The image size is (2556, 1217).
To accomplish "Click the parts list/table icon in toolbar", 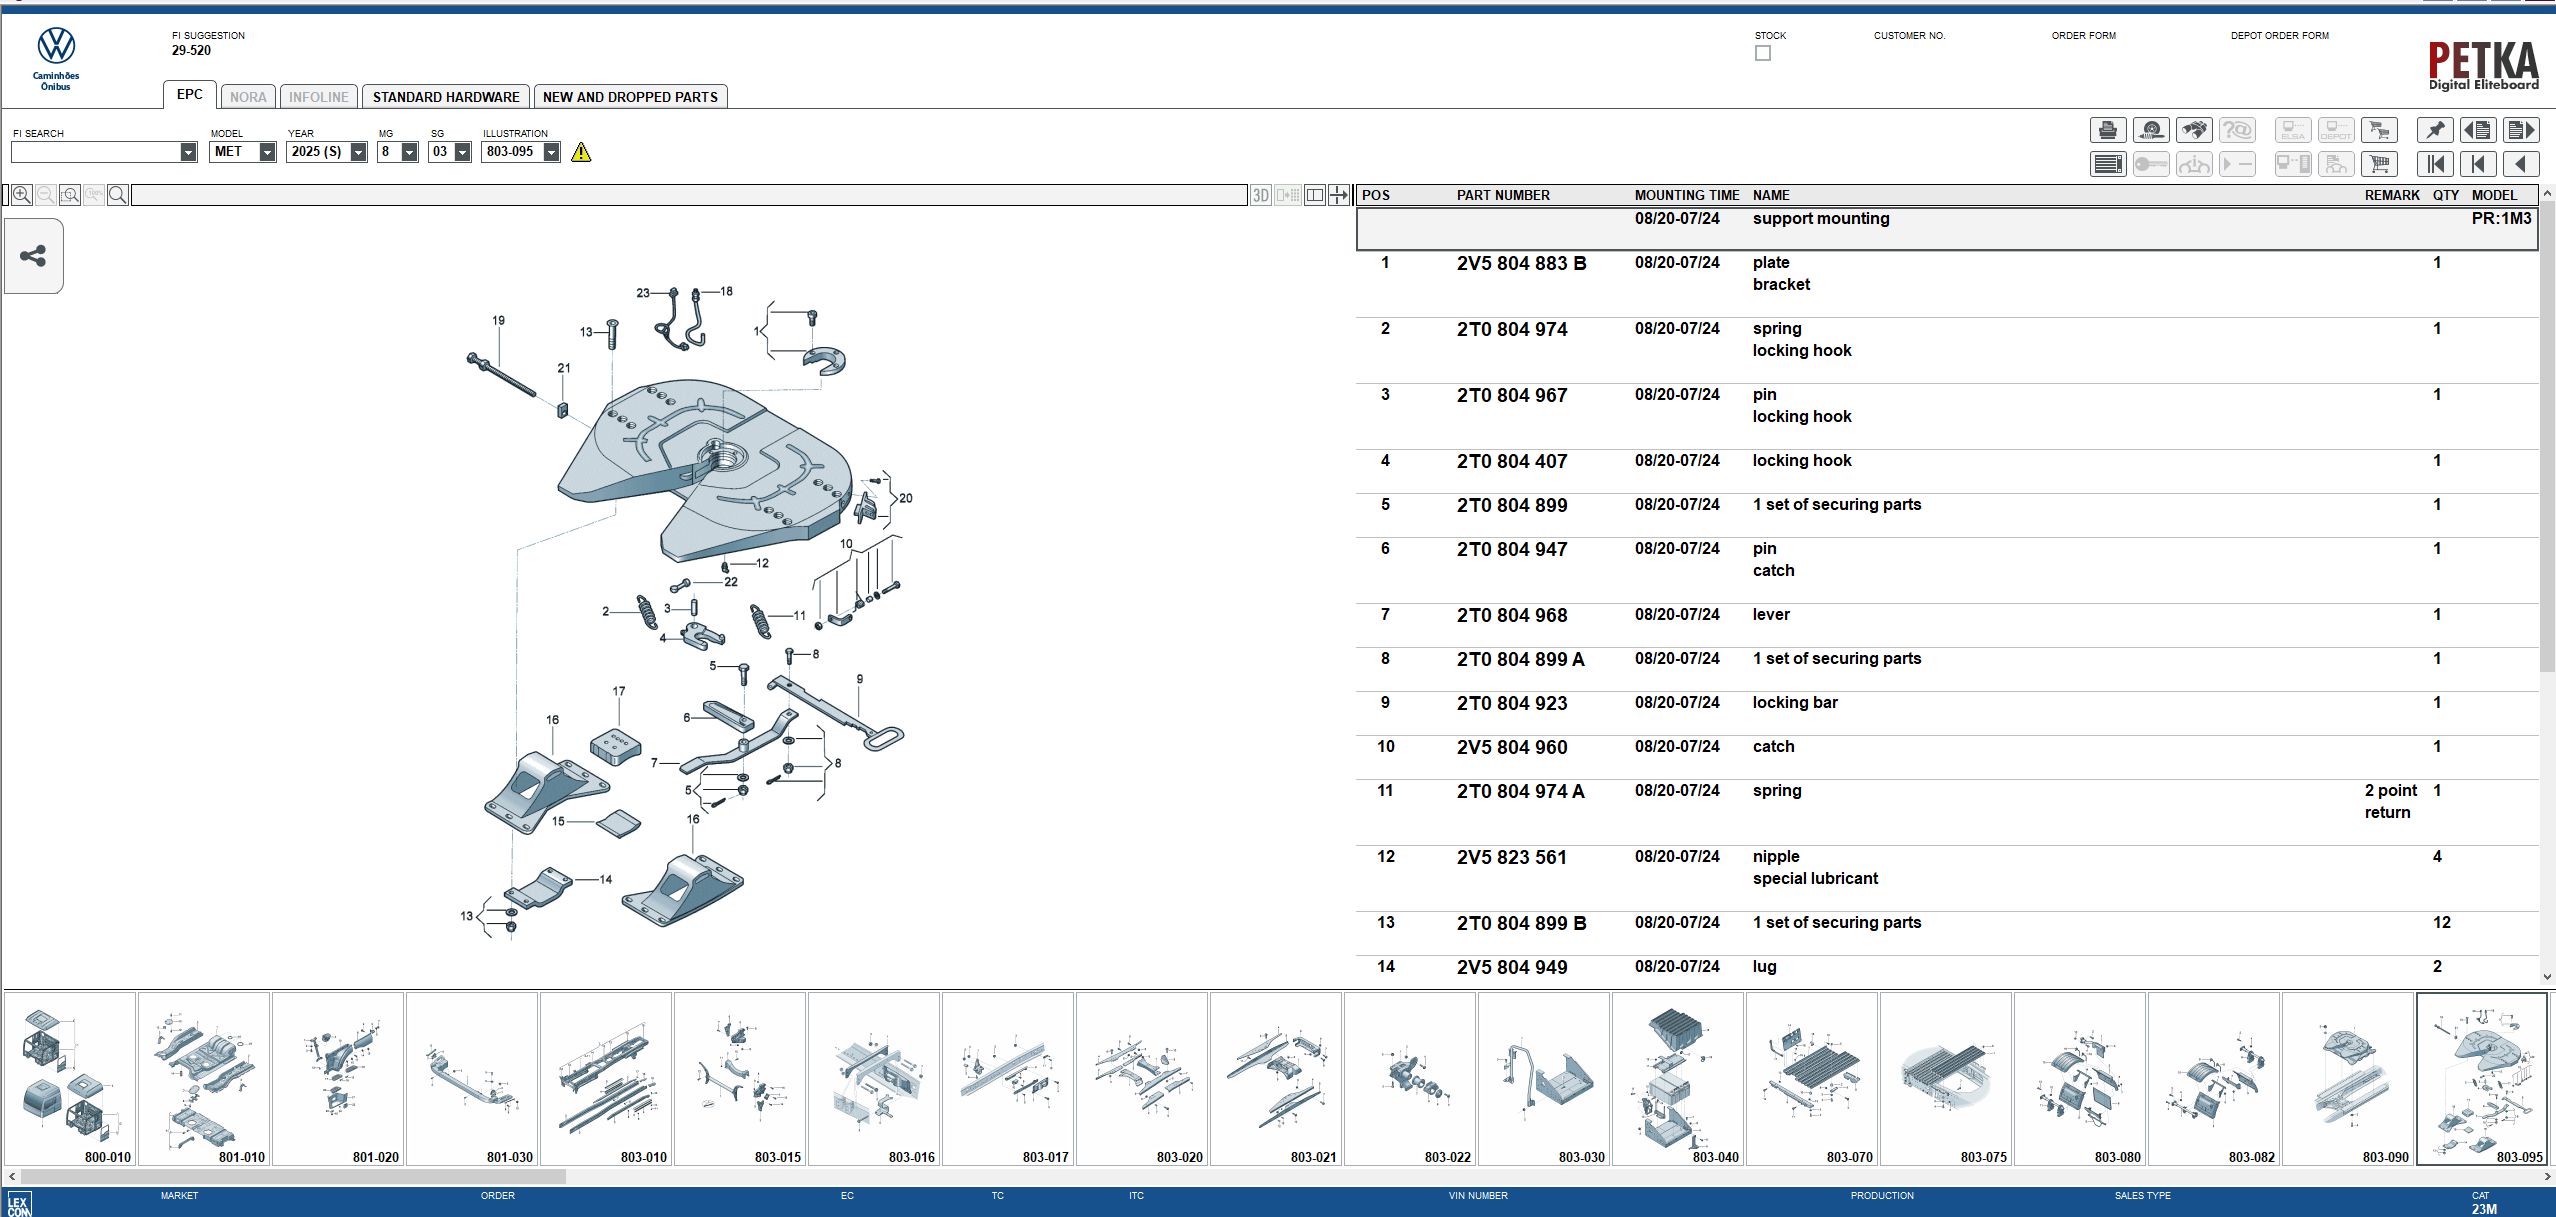I will 2108,163.
